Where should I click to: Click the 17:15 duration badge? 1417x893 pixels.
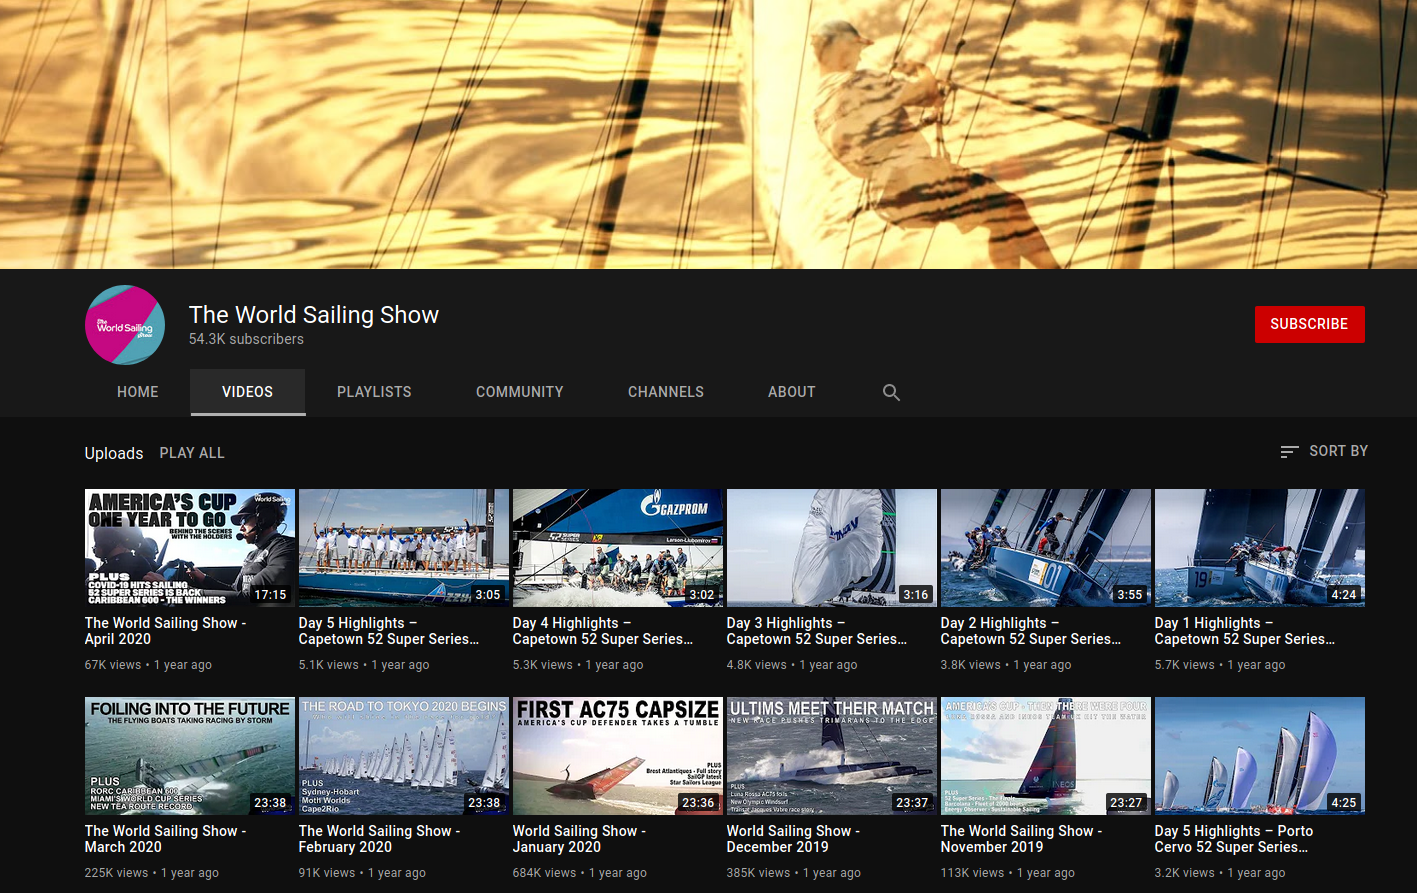(270, 595)
